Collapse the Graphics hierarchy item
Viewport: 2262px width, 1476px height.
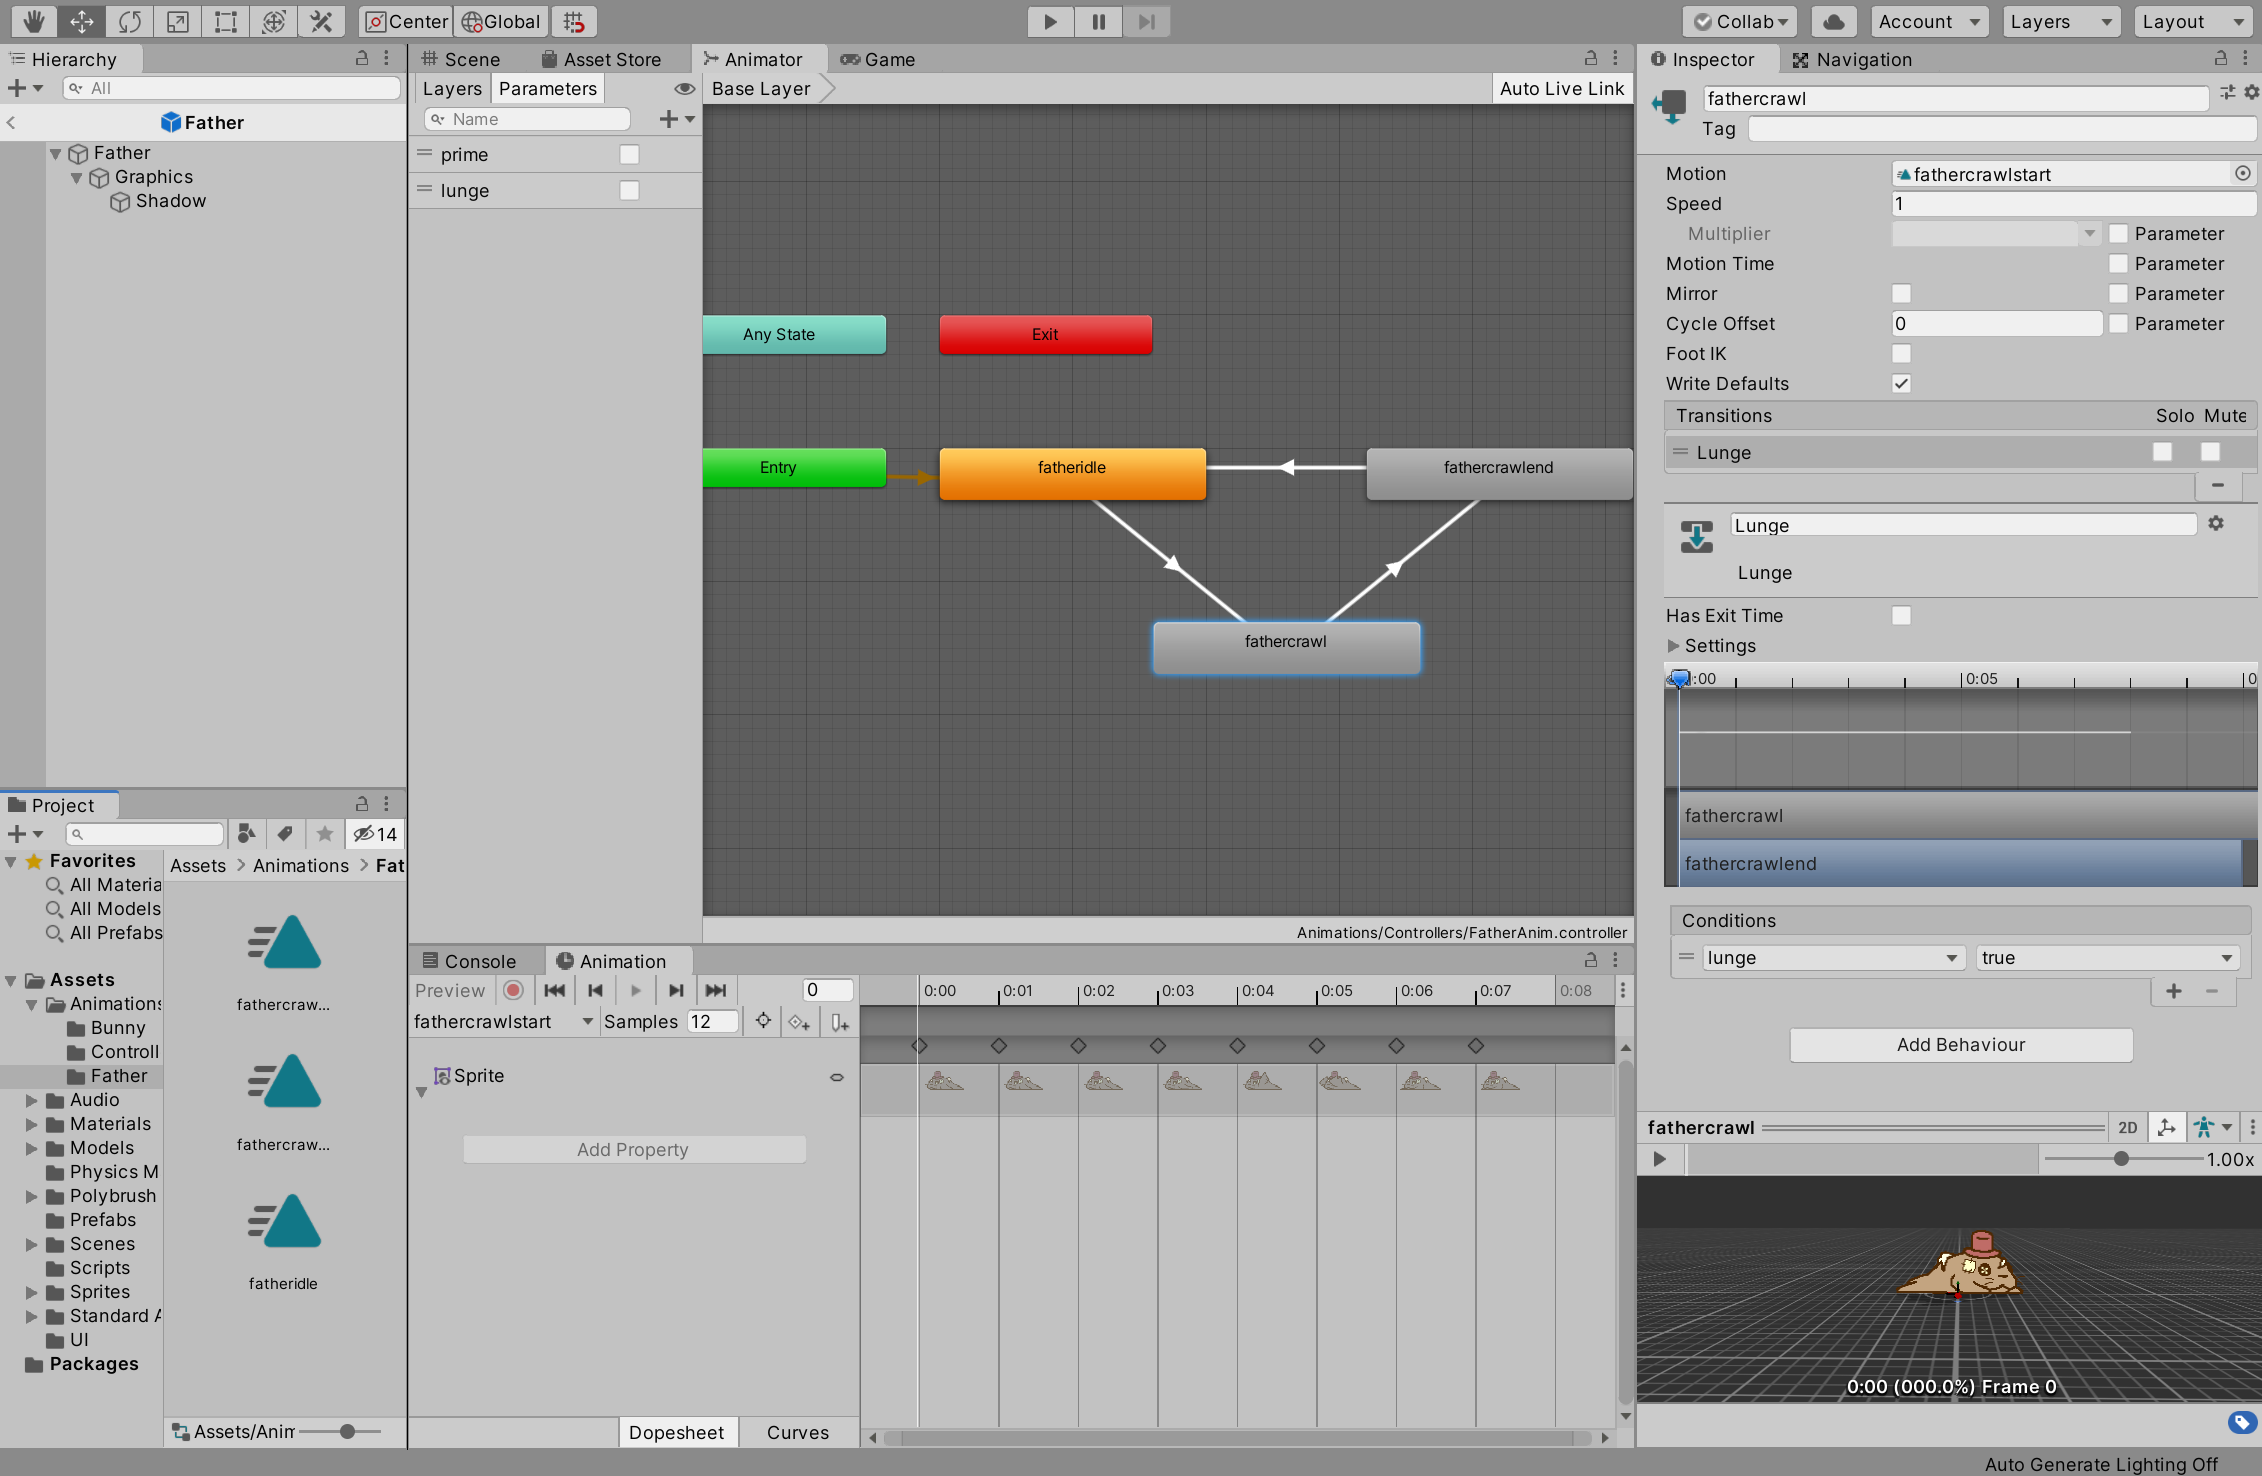77,177
